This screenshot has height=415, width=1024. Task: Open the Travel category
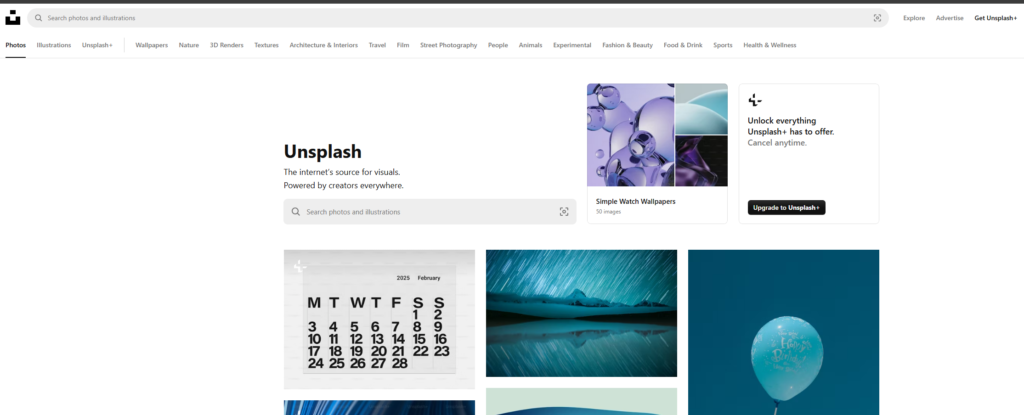coord(377,45)
